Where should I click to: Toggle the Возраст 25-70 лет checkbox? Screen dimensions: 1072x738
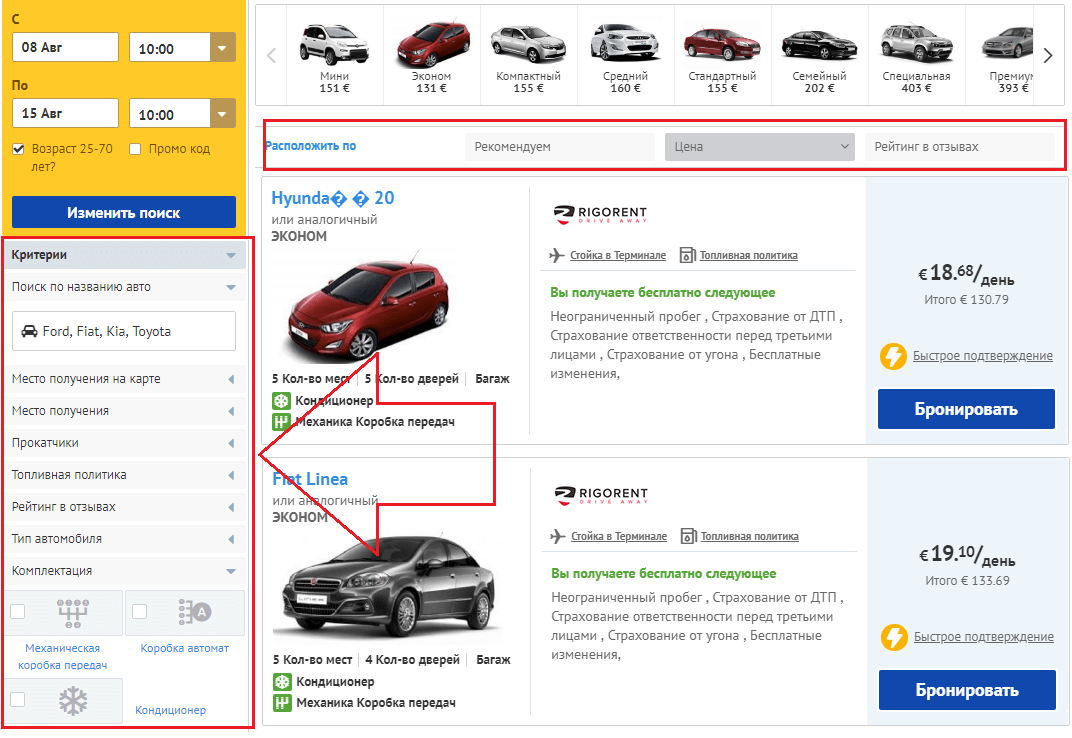(x=18, y=148)
